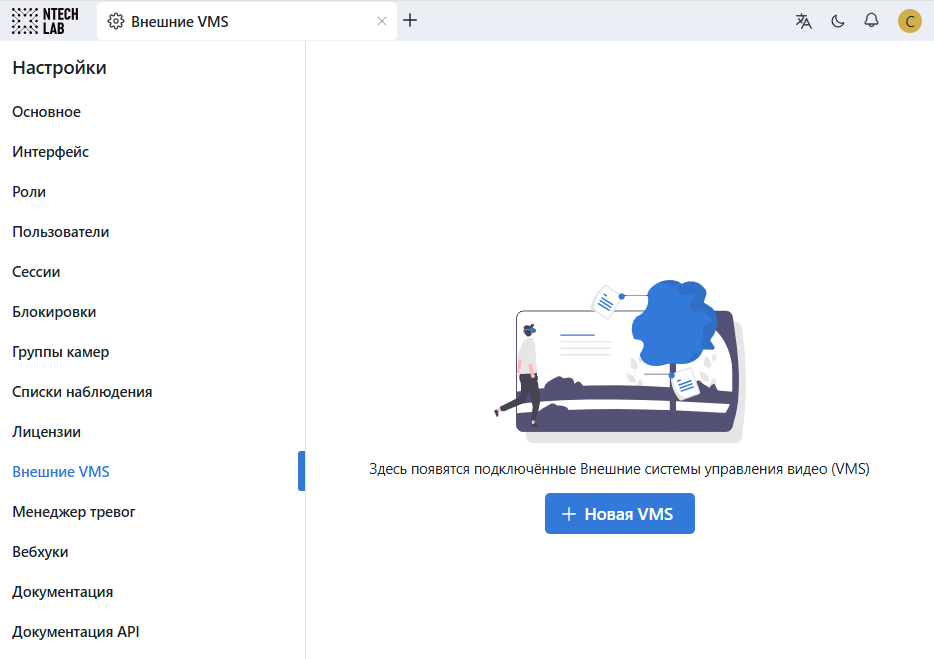Select Сессии in the sidebar

coord(36,272)
